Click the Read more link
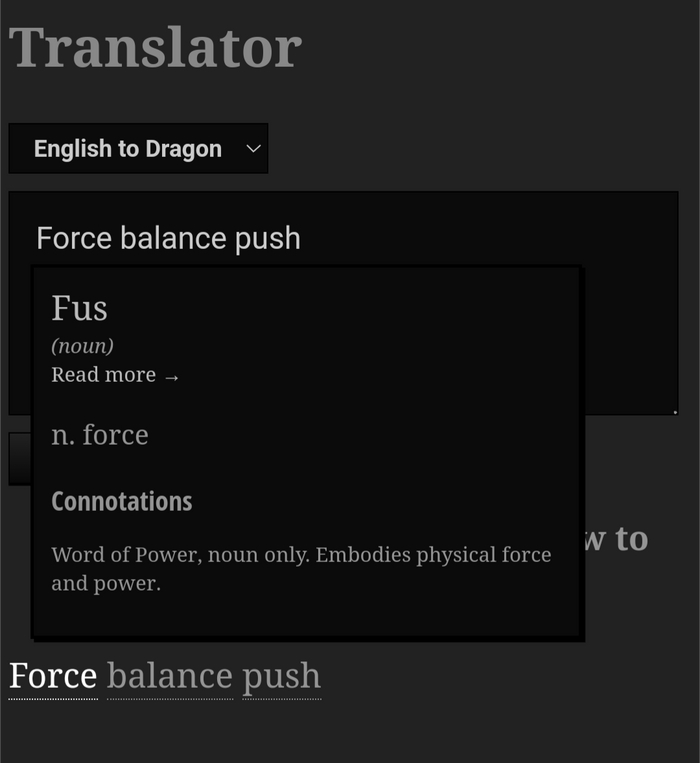The height and width of the screenshot is (763, 700). click(x=104, y=375)
